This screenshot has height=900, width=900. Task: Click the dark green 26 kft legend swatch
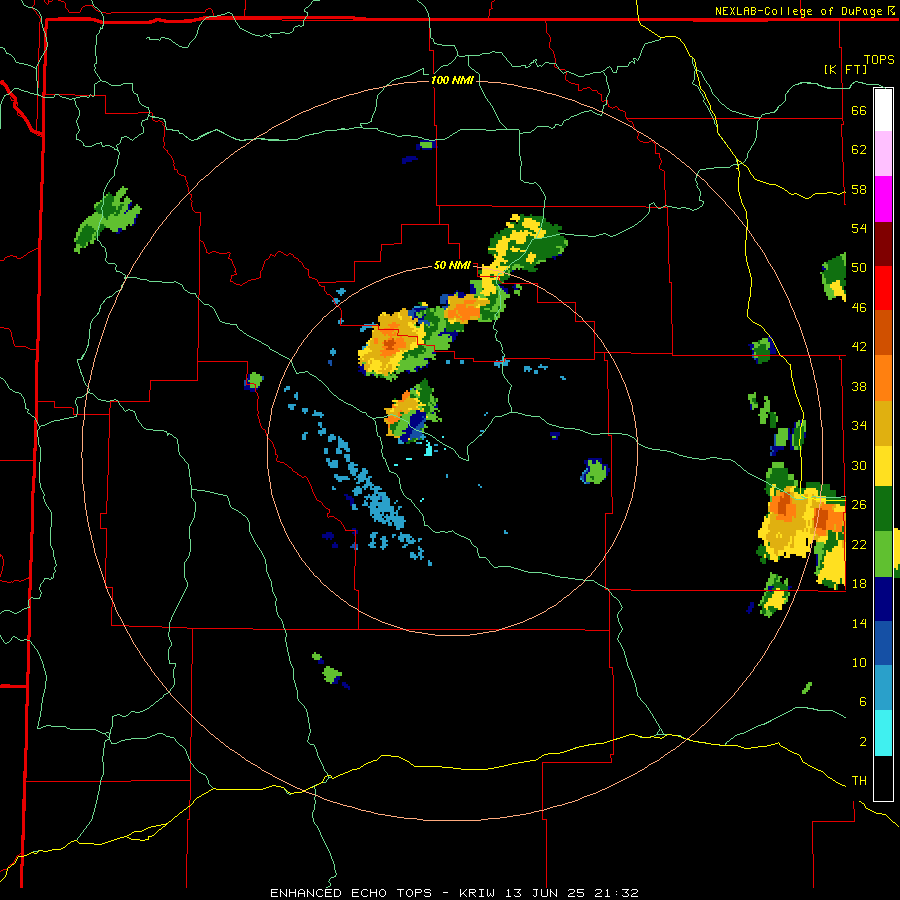(x=883, y=509)
